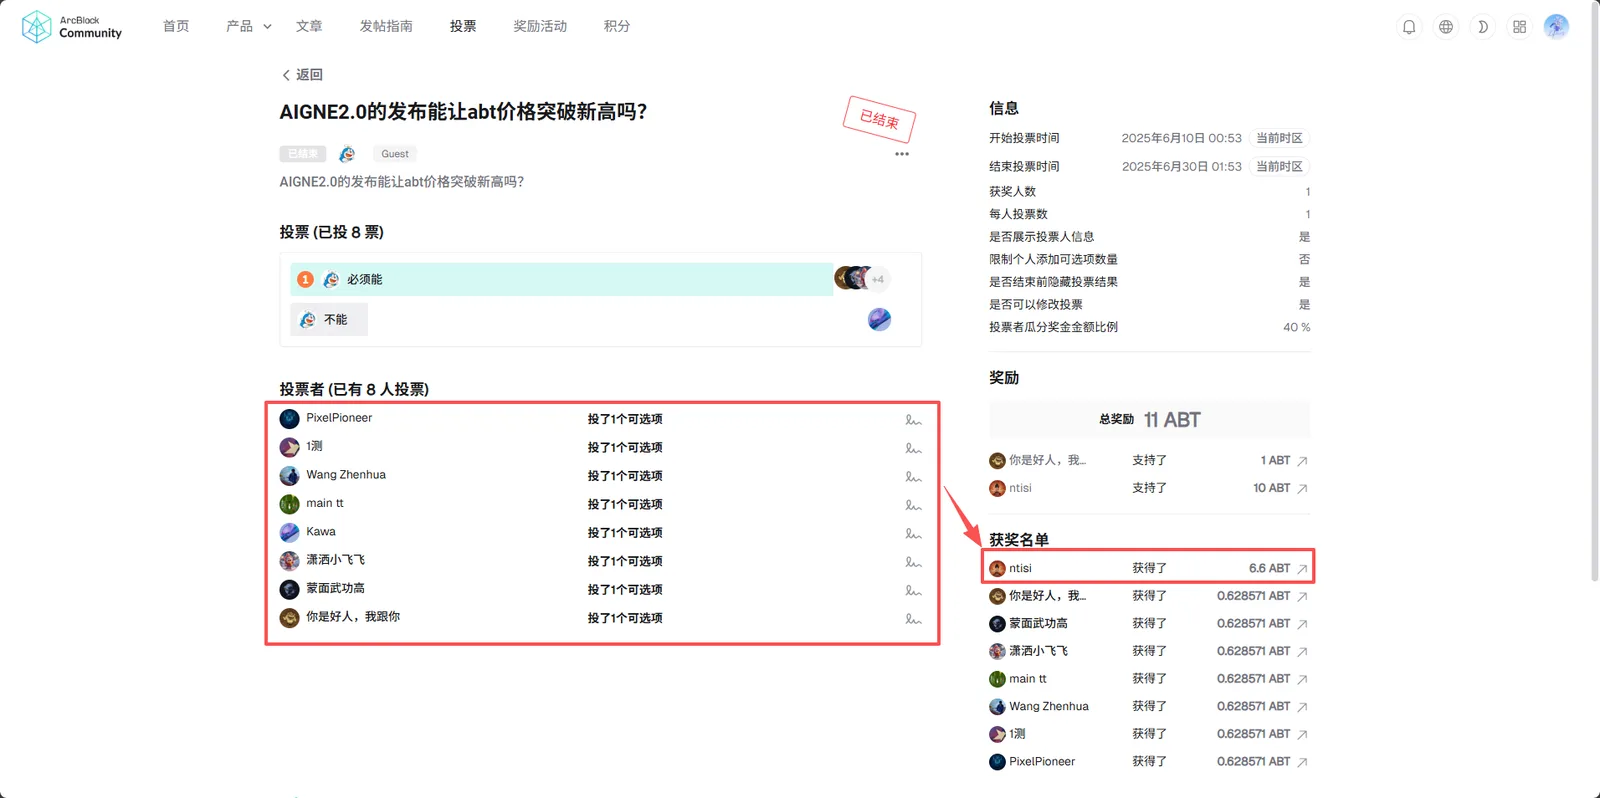The image size is (1600, 798).
Task: Open ntisi's profile in the supporters list
Action: [1020, 488]
